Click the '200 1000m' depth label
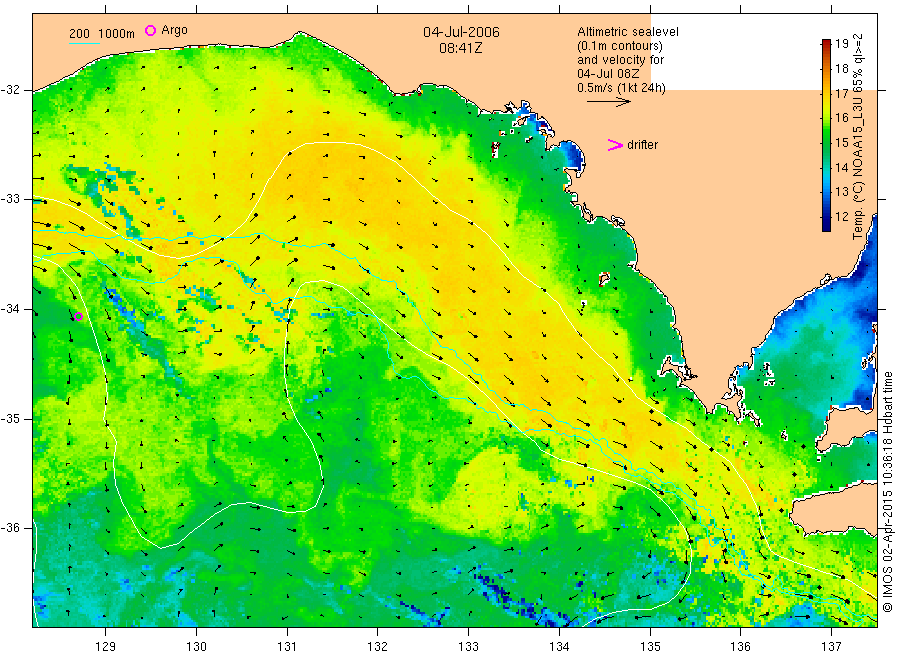 102,34
